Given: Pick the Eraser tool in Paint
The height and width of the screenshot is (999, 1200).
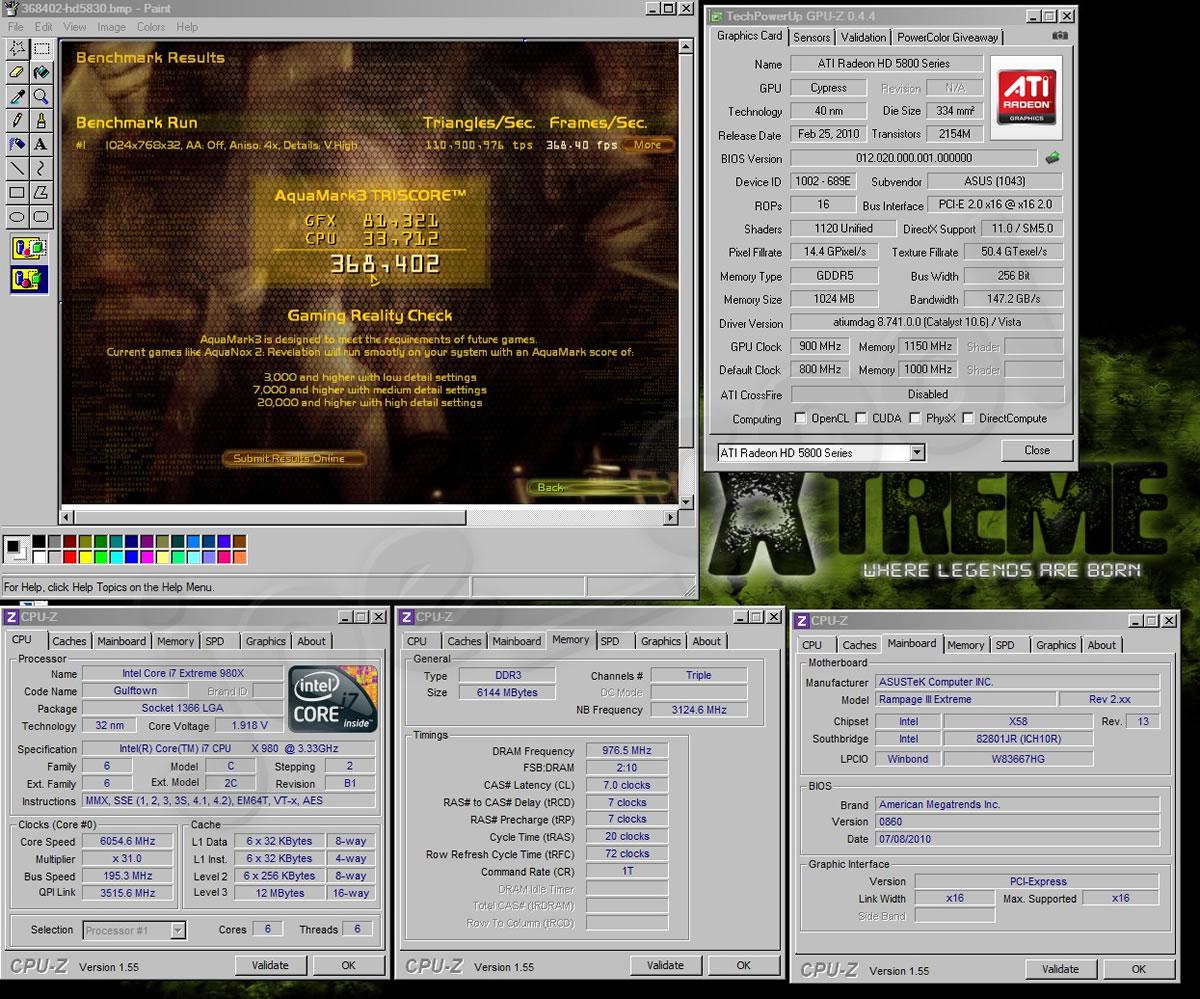Looking at the screenshot, I should pos(17,72).
